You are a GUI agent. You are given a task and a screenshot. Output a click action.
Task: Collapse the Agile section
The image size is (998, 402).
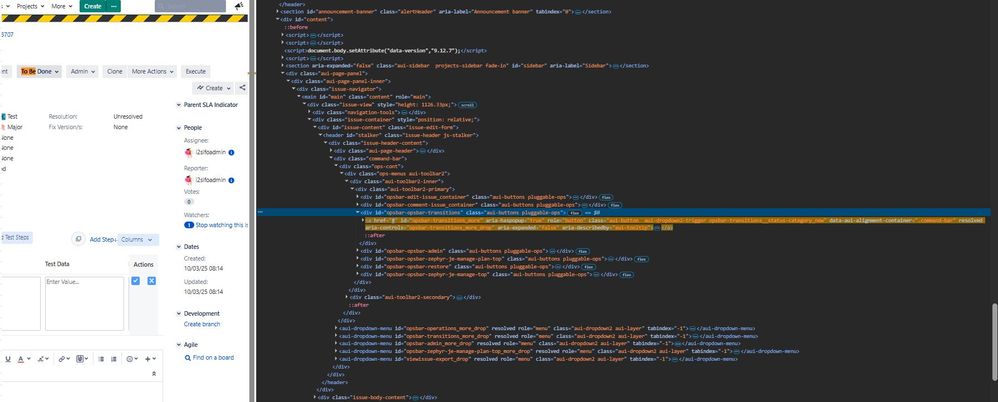click(179, 345)
